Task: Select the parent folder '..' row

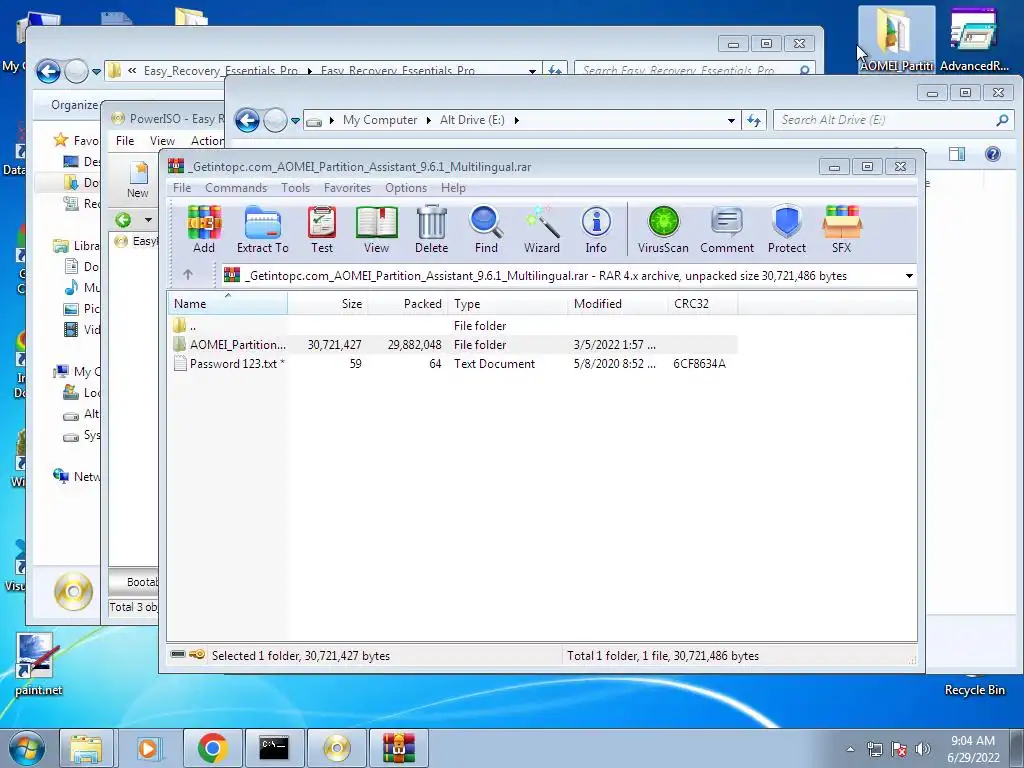Action: tap(453, 325)
